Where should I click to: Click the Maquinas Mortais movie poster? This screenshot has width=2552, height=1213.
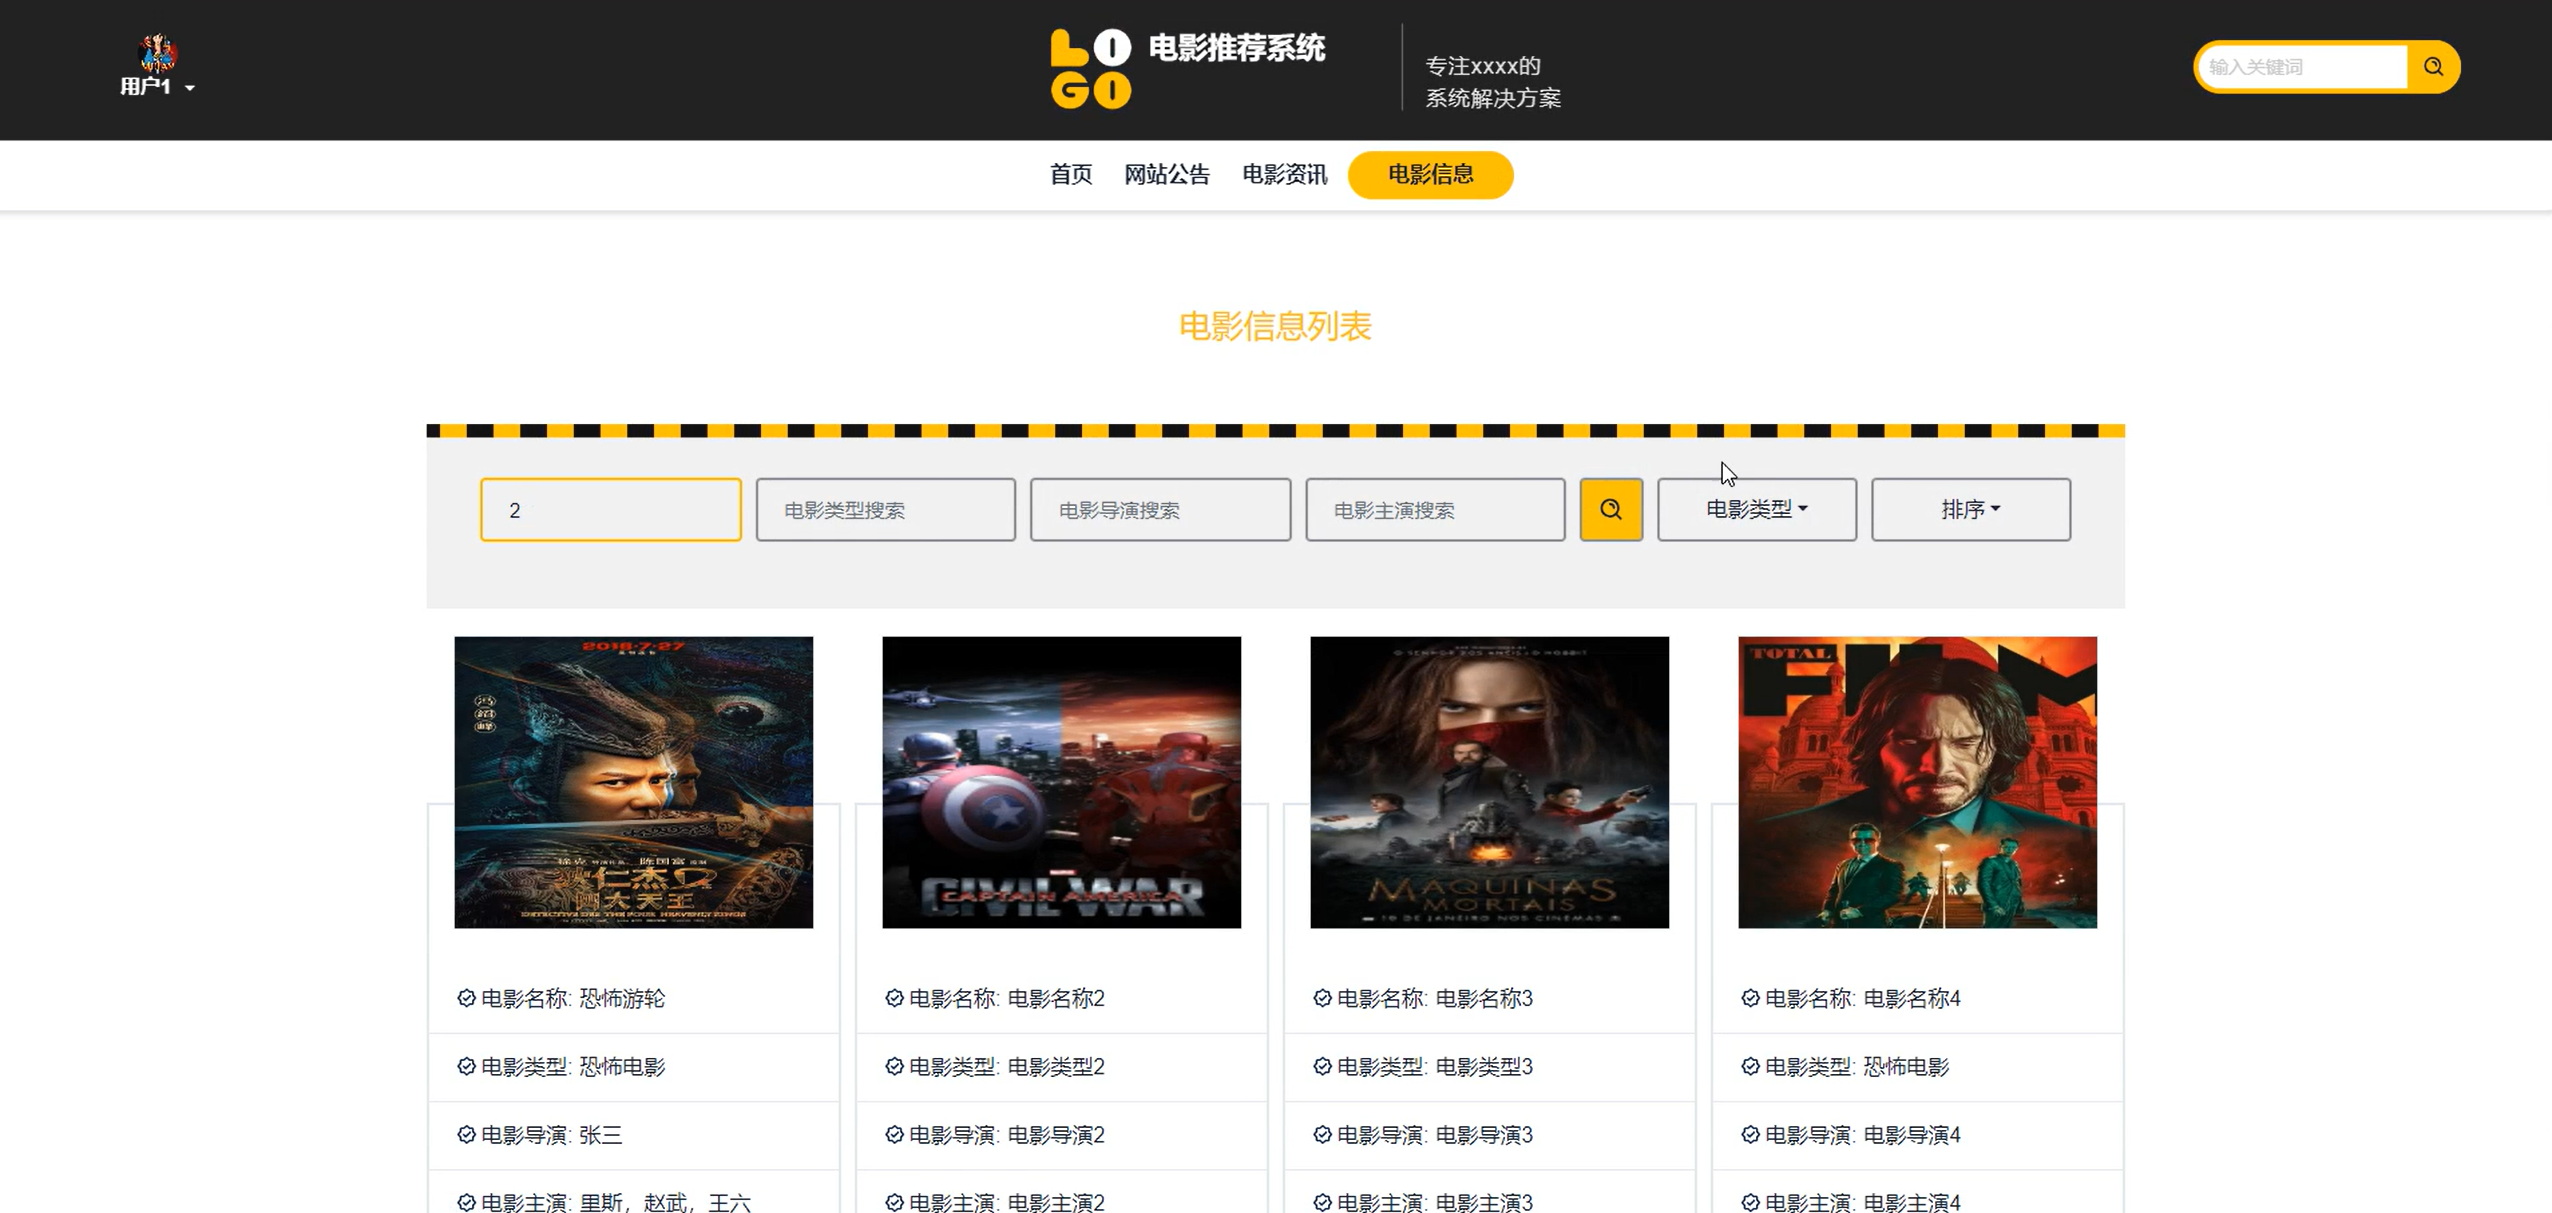(1489, 782)
